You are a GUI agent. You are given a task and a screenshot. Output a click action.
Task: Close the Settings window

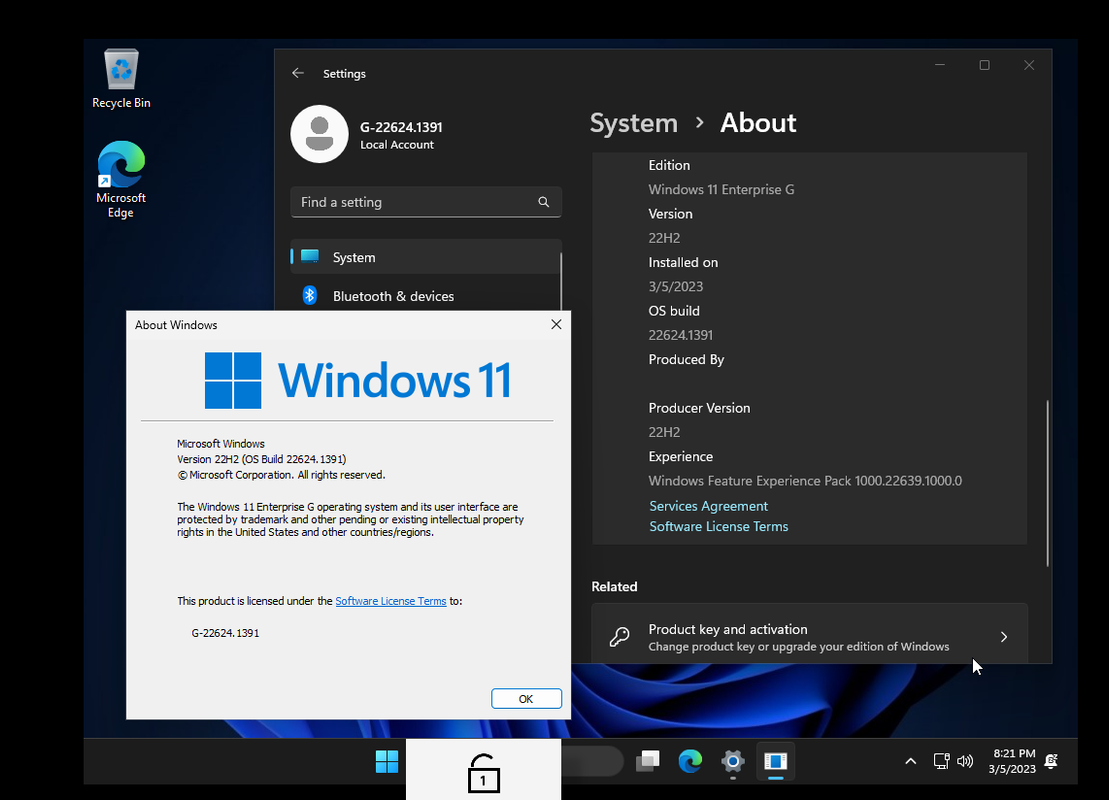(x=1029, y=65)
